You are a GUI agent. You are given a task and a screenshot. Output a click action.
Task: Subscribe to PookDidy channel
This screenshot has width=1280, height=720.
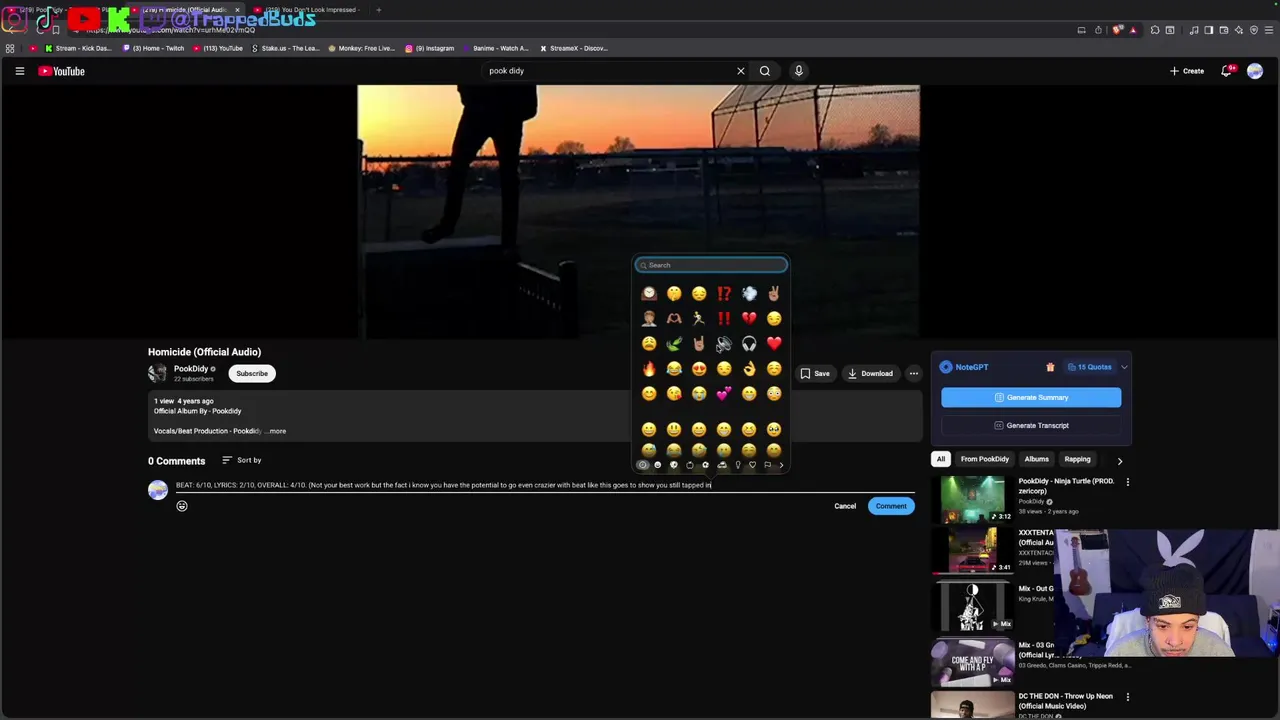pyautogui.click(x=252, y=373)
